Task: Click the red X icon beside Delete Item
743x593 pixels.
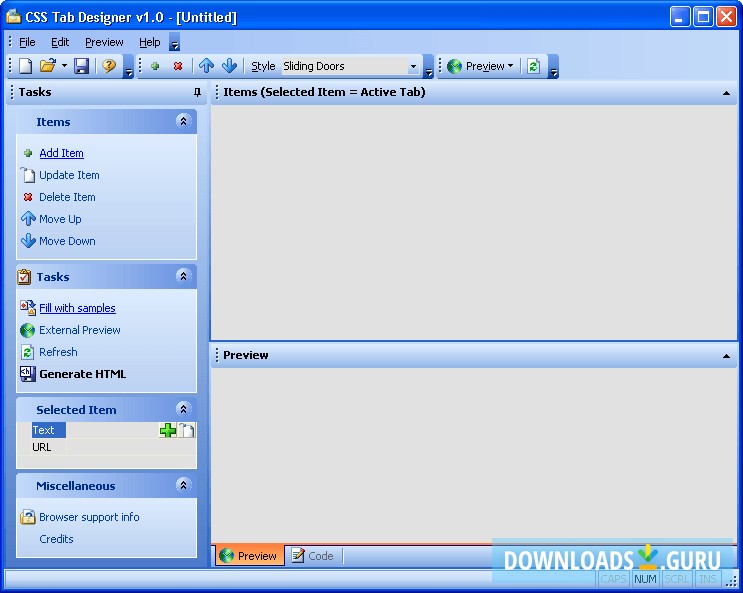Action: 28,197
